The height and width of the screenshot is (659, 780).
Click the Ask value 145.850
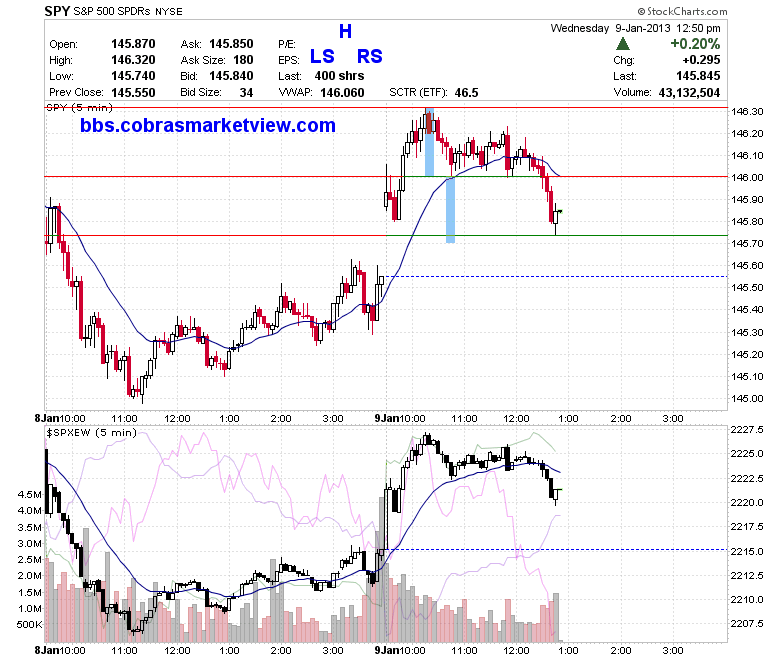point(231,44)
